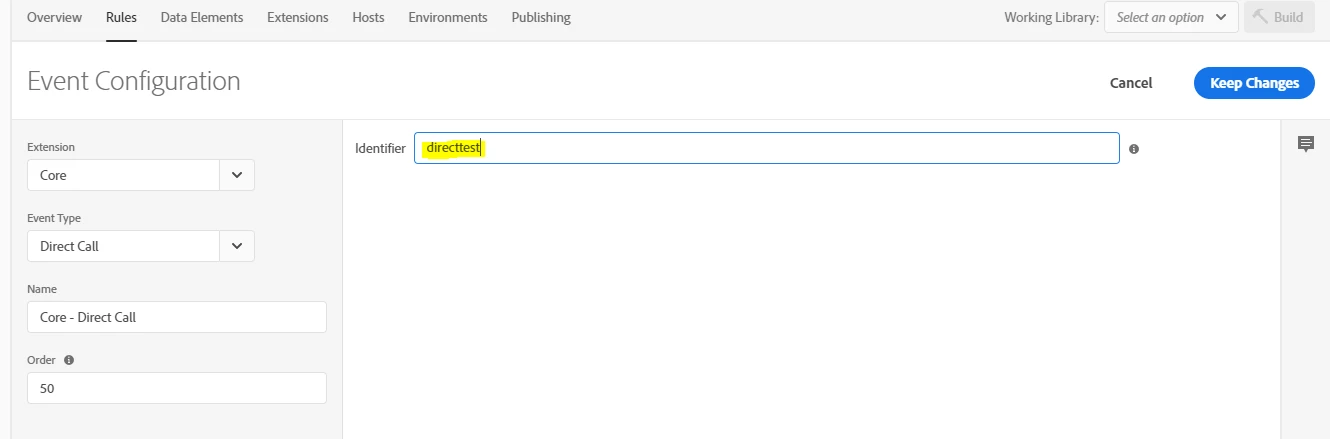Open the Extensions tab
The width and height of the screenshot is (1330, 439).
pyautogui.click(x=297, y=18)
